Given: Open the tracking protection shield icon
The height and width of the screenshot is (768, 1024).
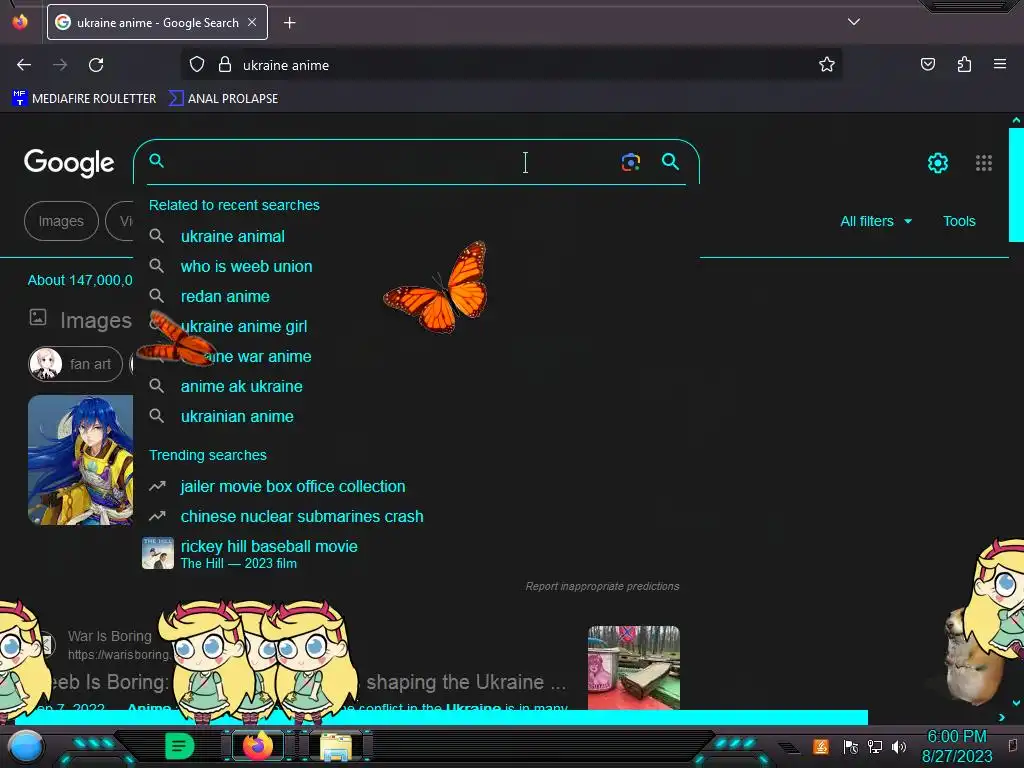Looking at the screenshot, I should [x=197, y=65].
